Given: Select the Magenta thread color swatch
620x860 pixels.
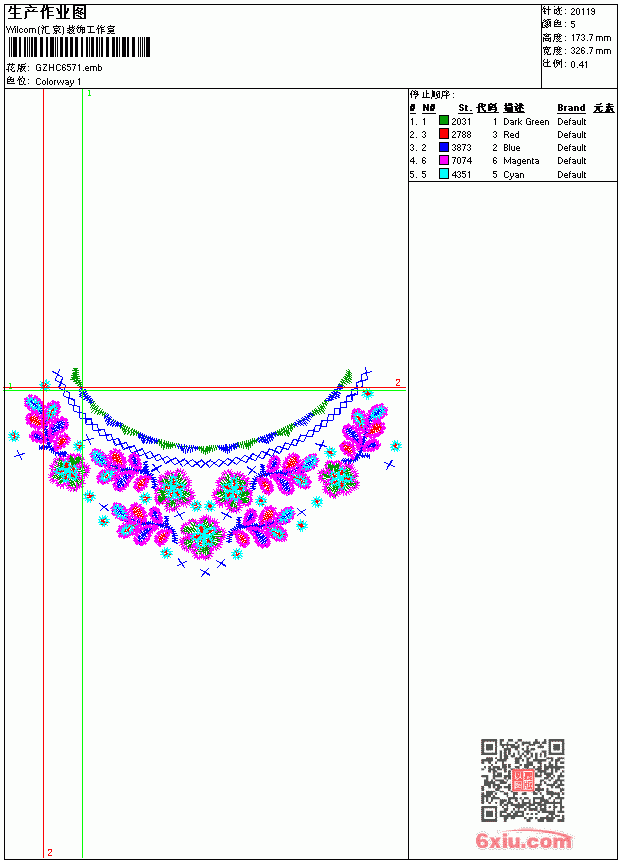Looking at the screenshot, I should point(444,160).
